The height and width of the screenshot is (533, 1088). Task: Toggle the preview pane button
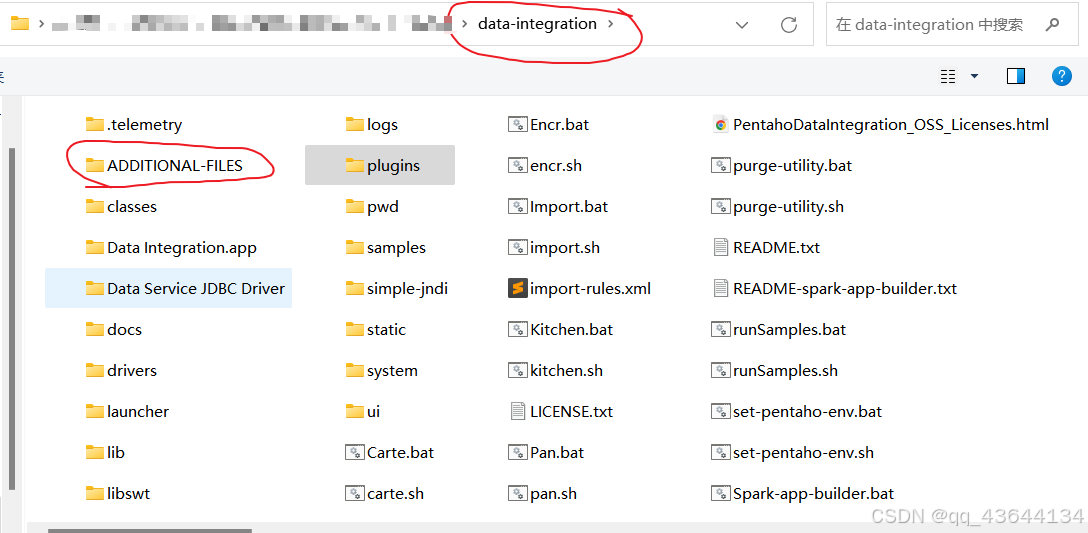[x=1016, y=76]
